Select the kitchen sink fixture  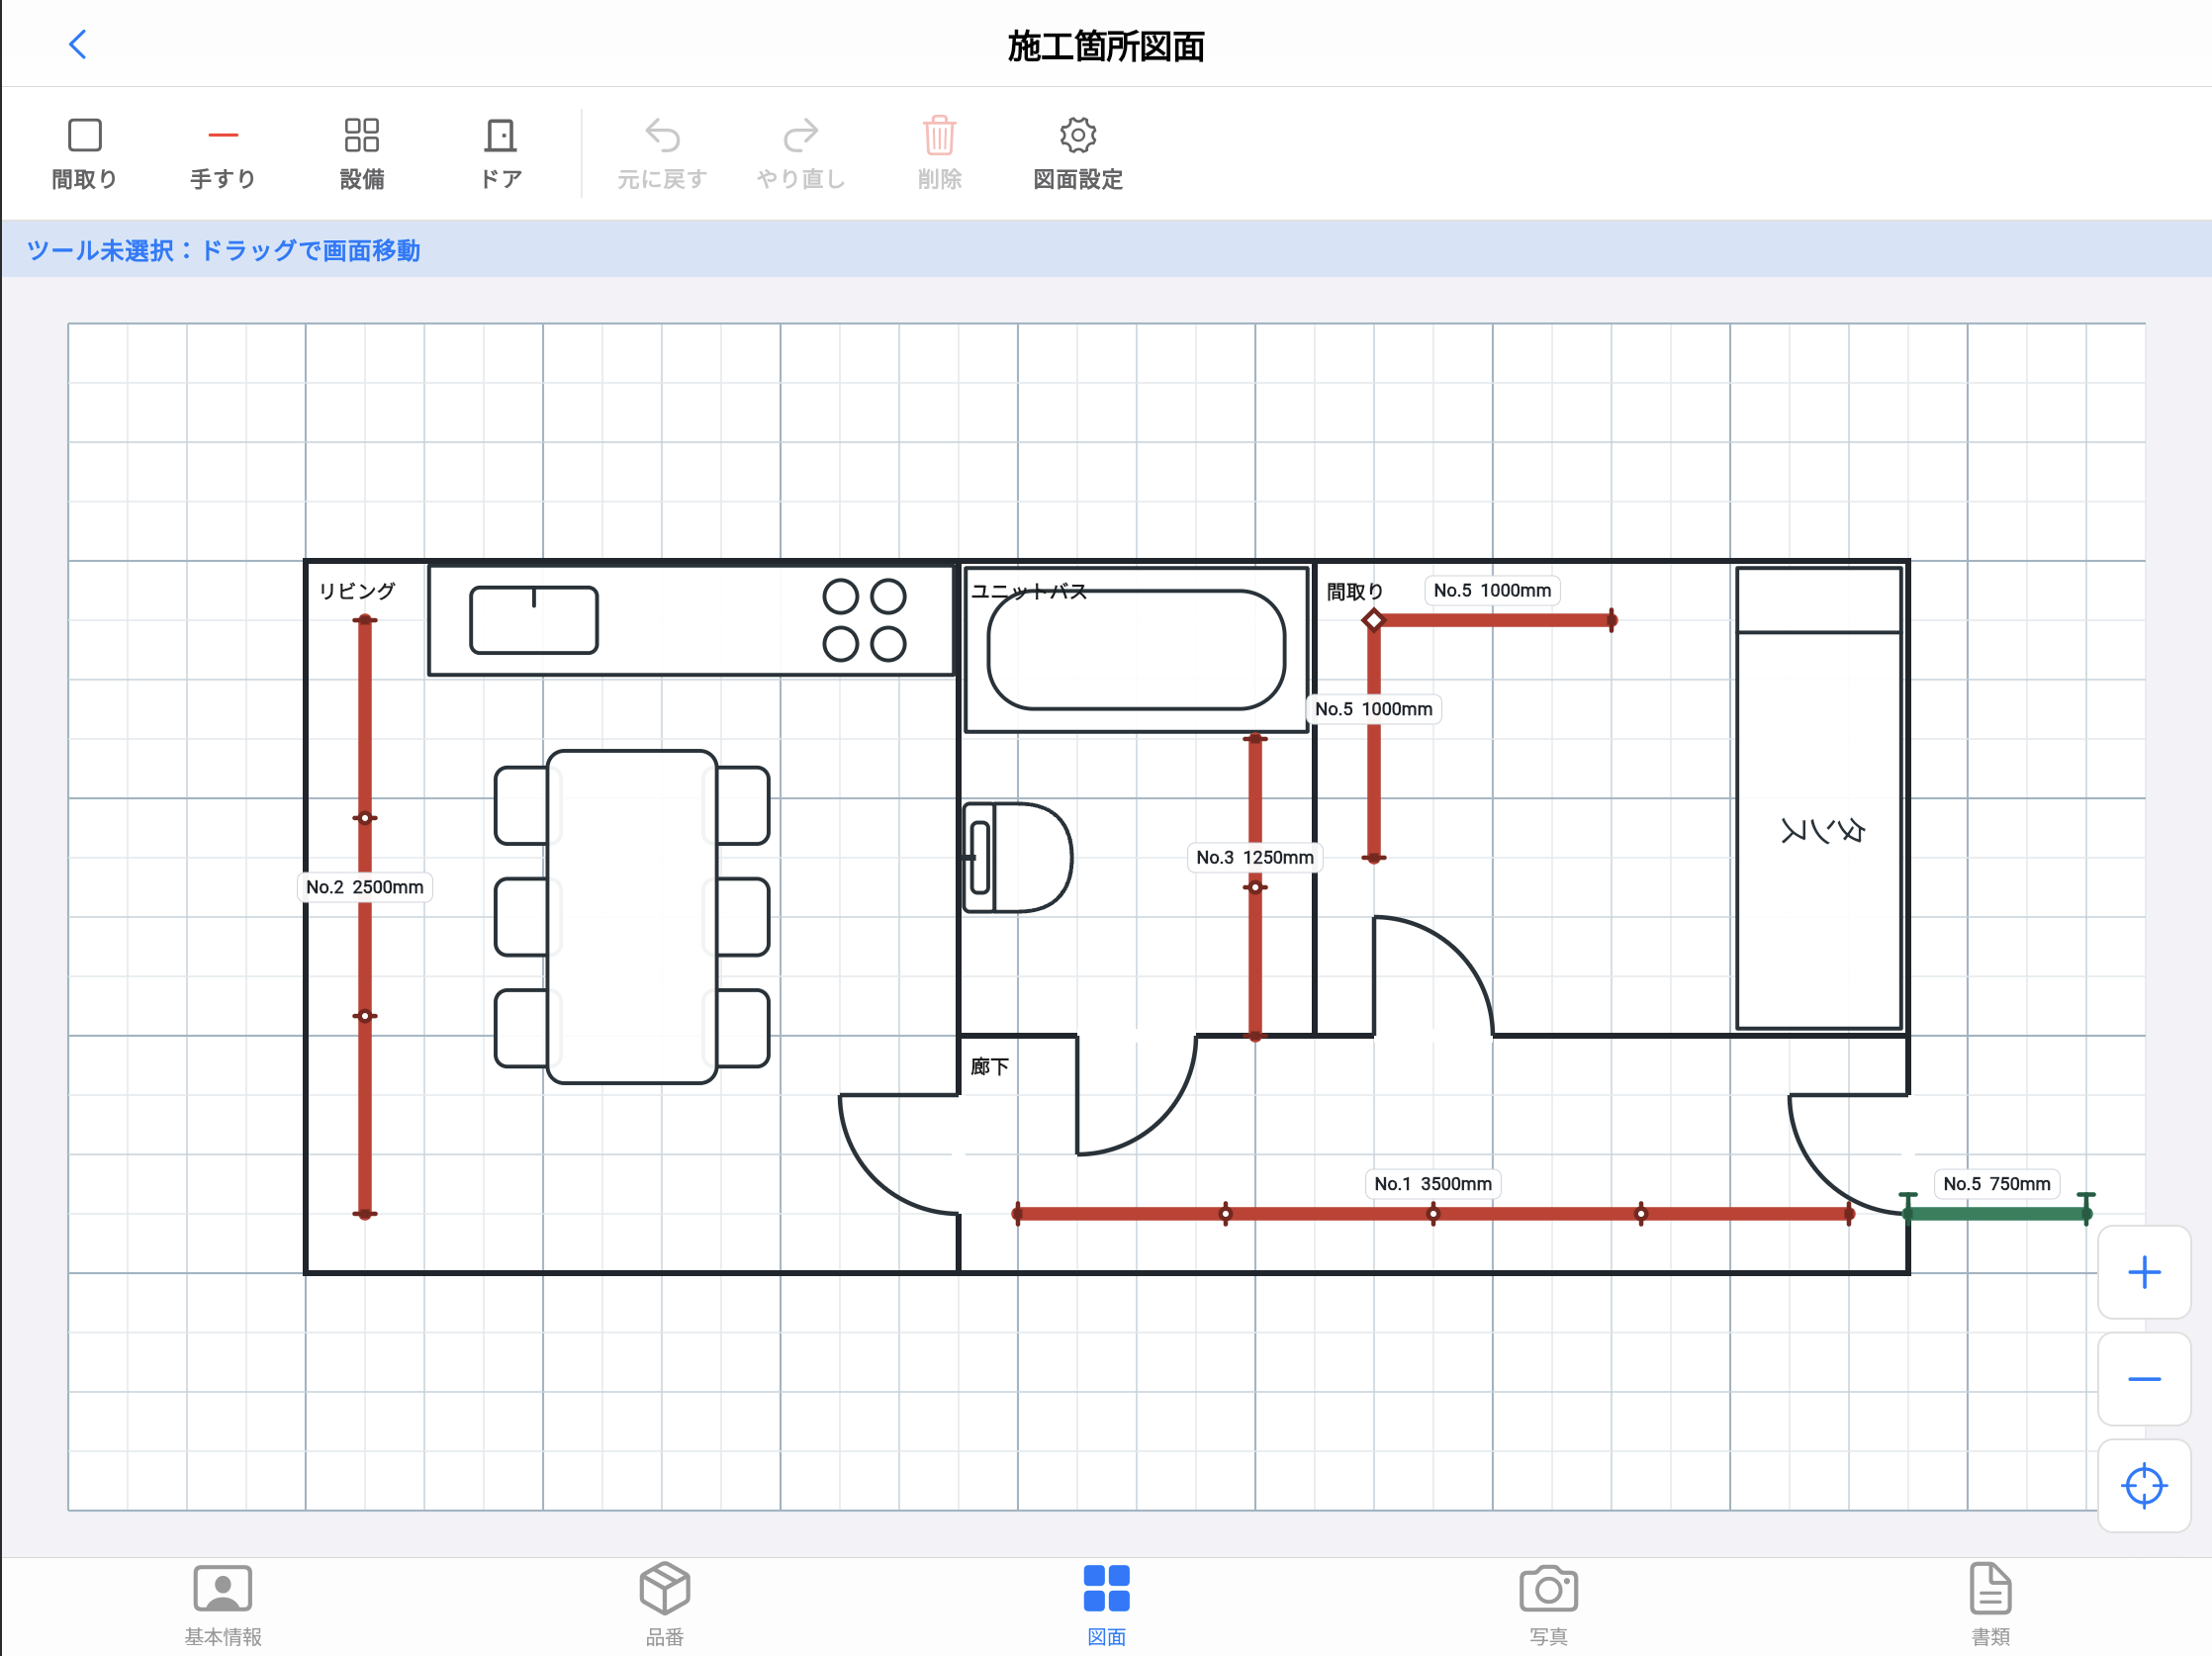point(534,620)
